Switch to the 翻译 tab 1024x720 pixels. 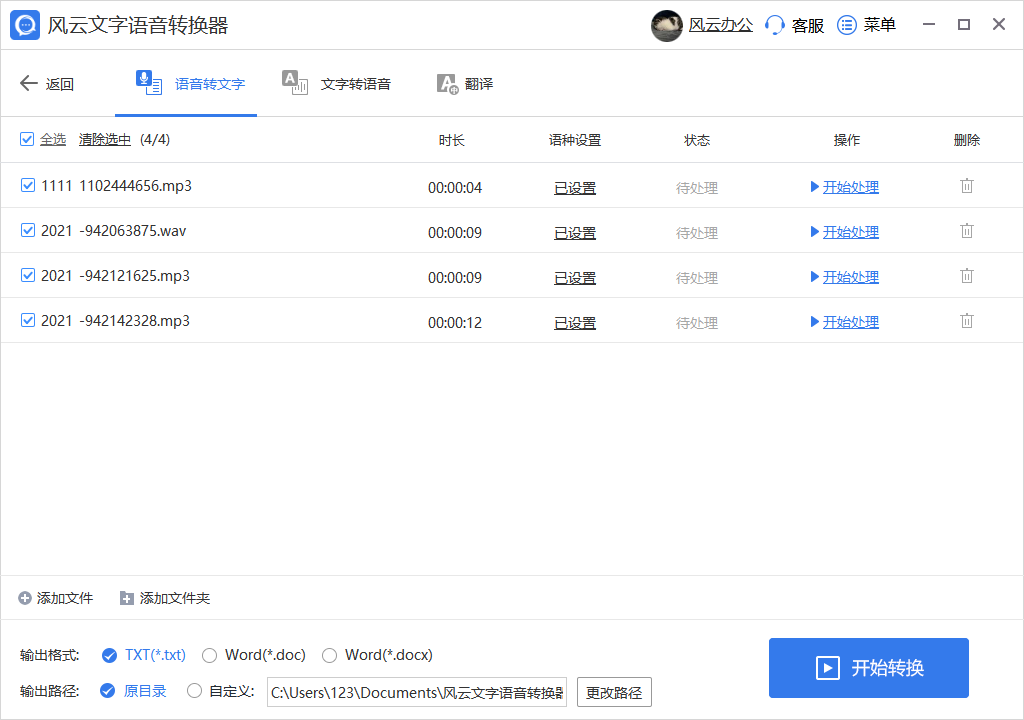(x=465, y=84)
